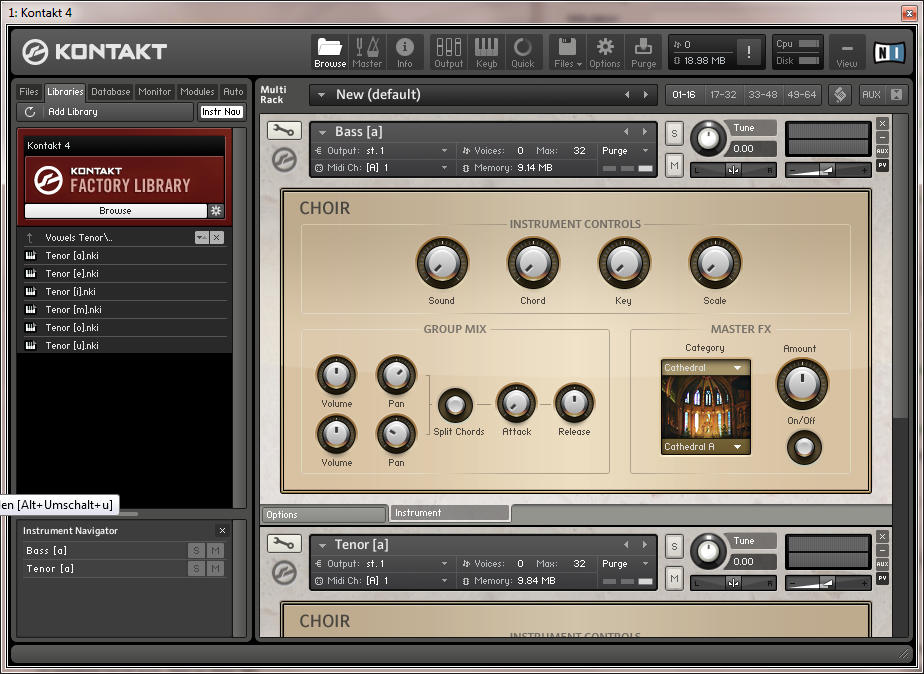Screen dimensions: 924x674
Task: Open the Options gear icon
Action: click(x=604, y=52)
